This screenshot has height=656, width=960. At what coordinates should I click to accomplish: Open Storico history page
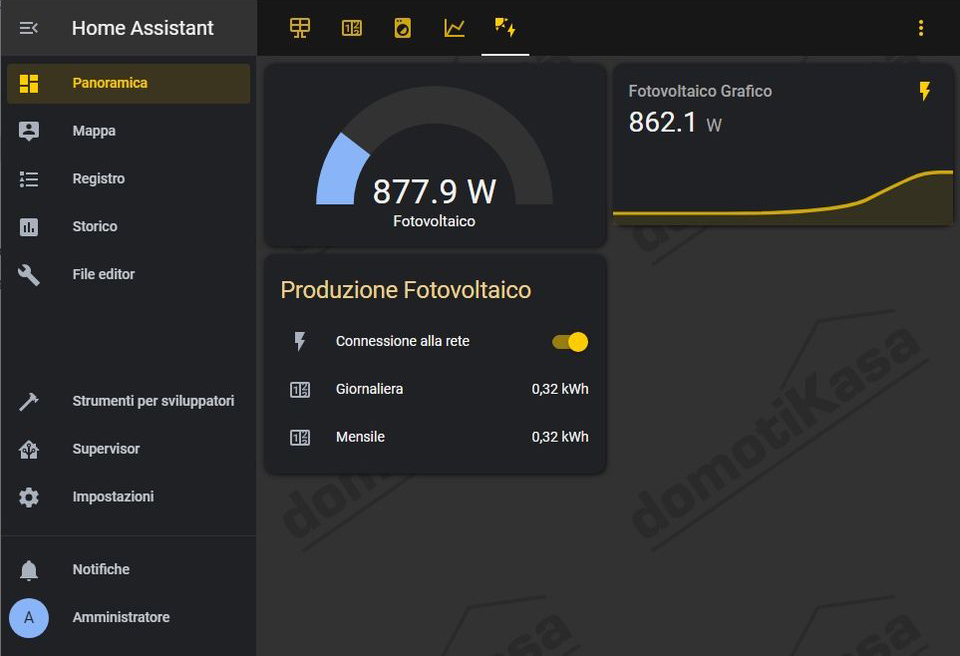point(129,227)
